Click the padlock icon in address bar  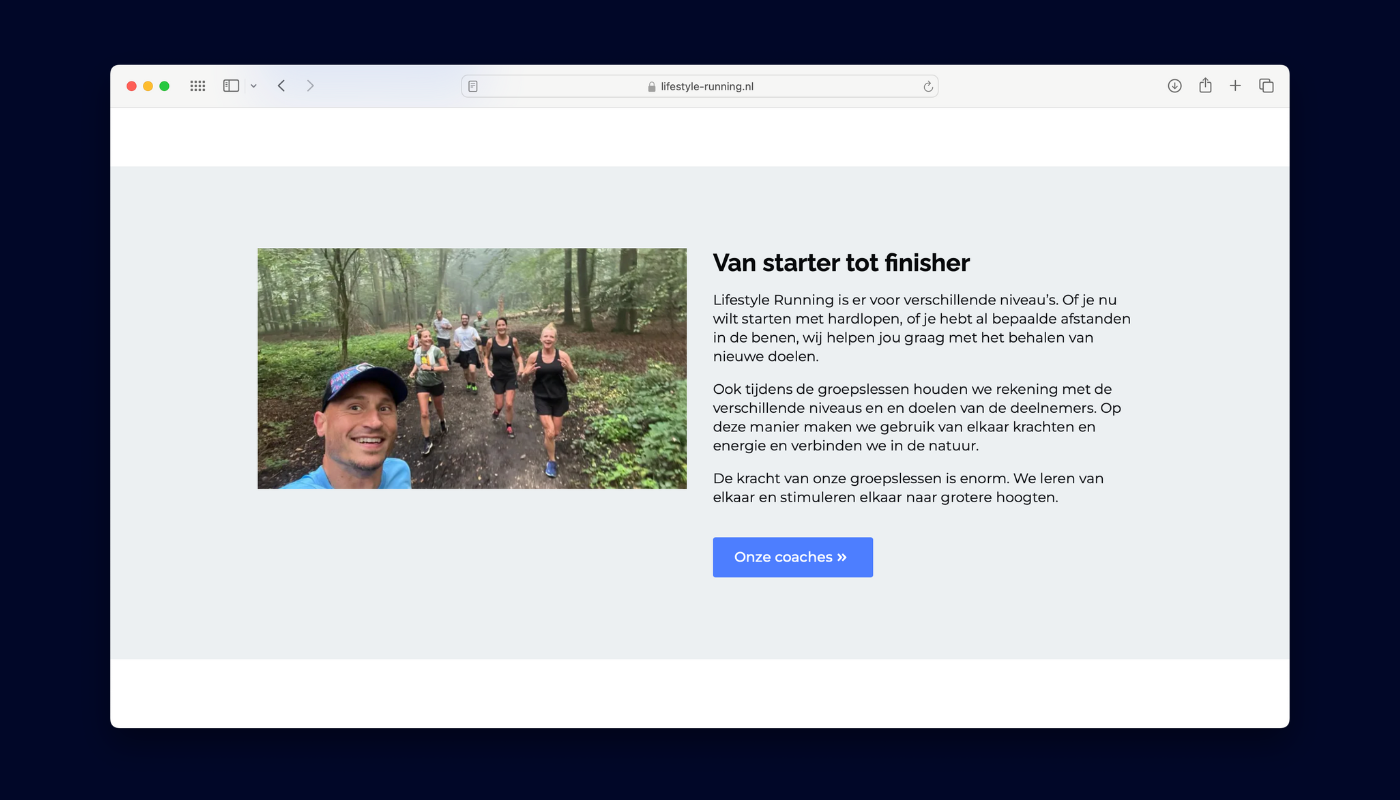[652, 86]
